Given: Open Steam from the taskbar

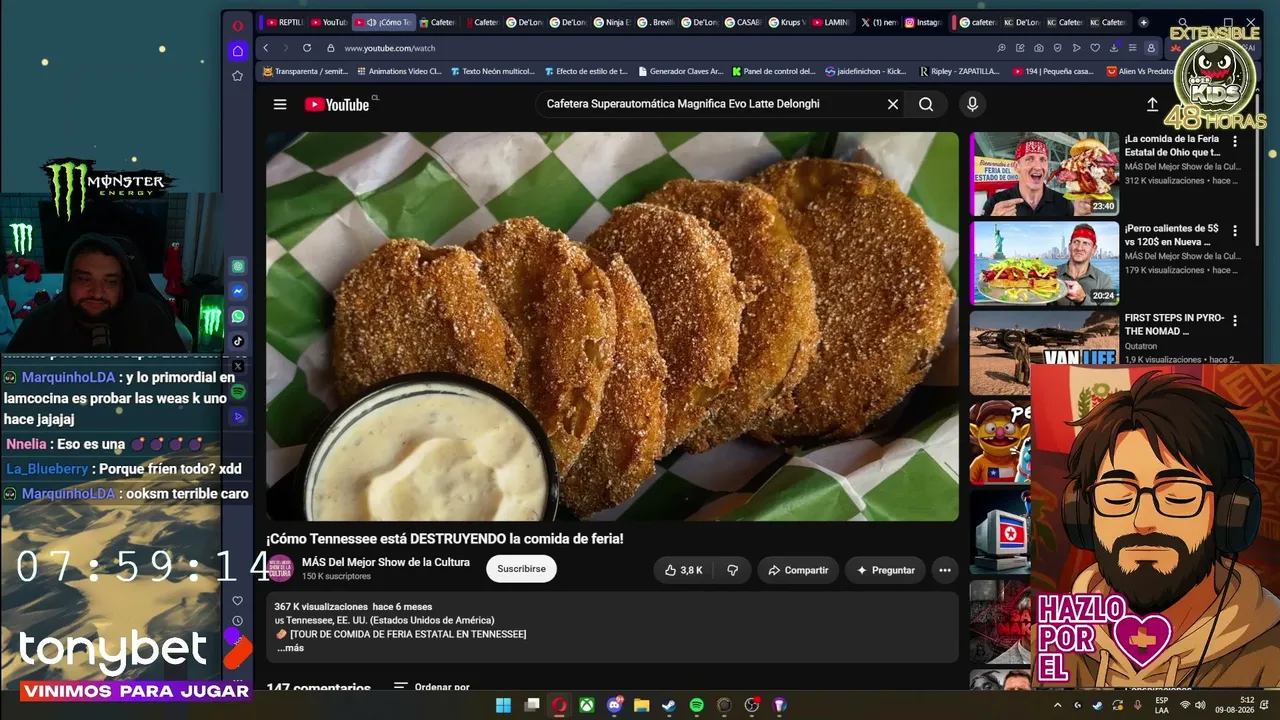Looking at the screenshot, I should click(x=669, y=705).
